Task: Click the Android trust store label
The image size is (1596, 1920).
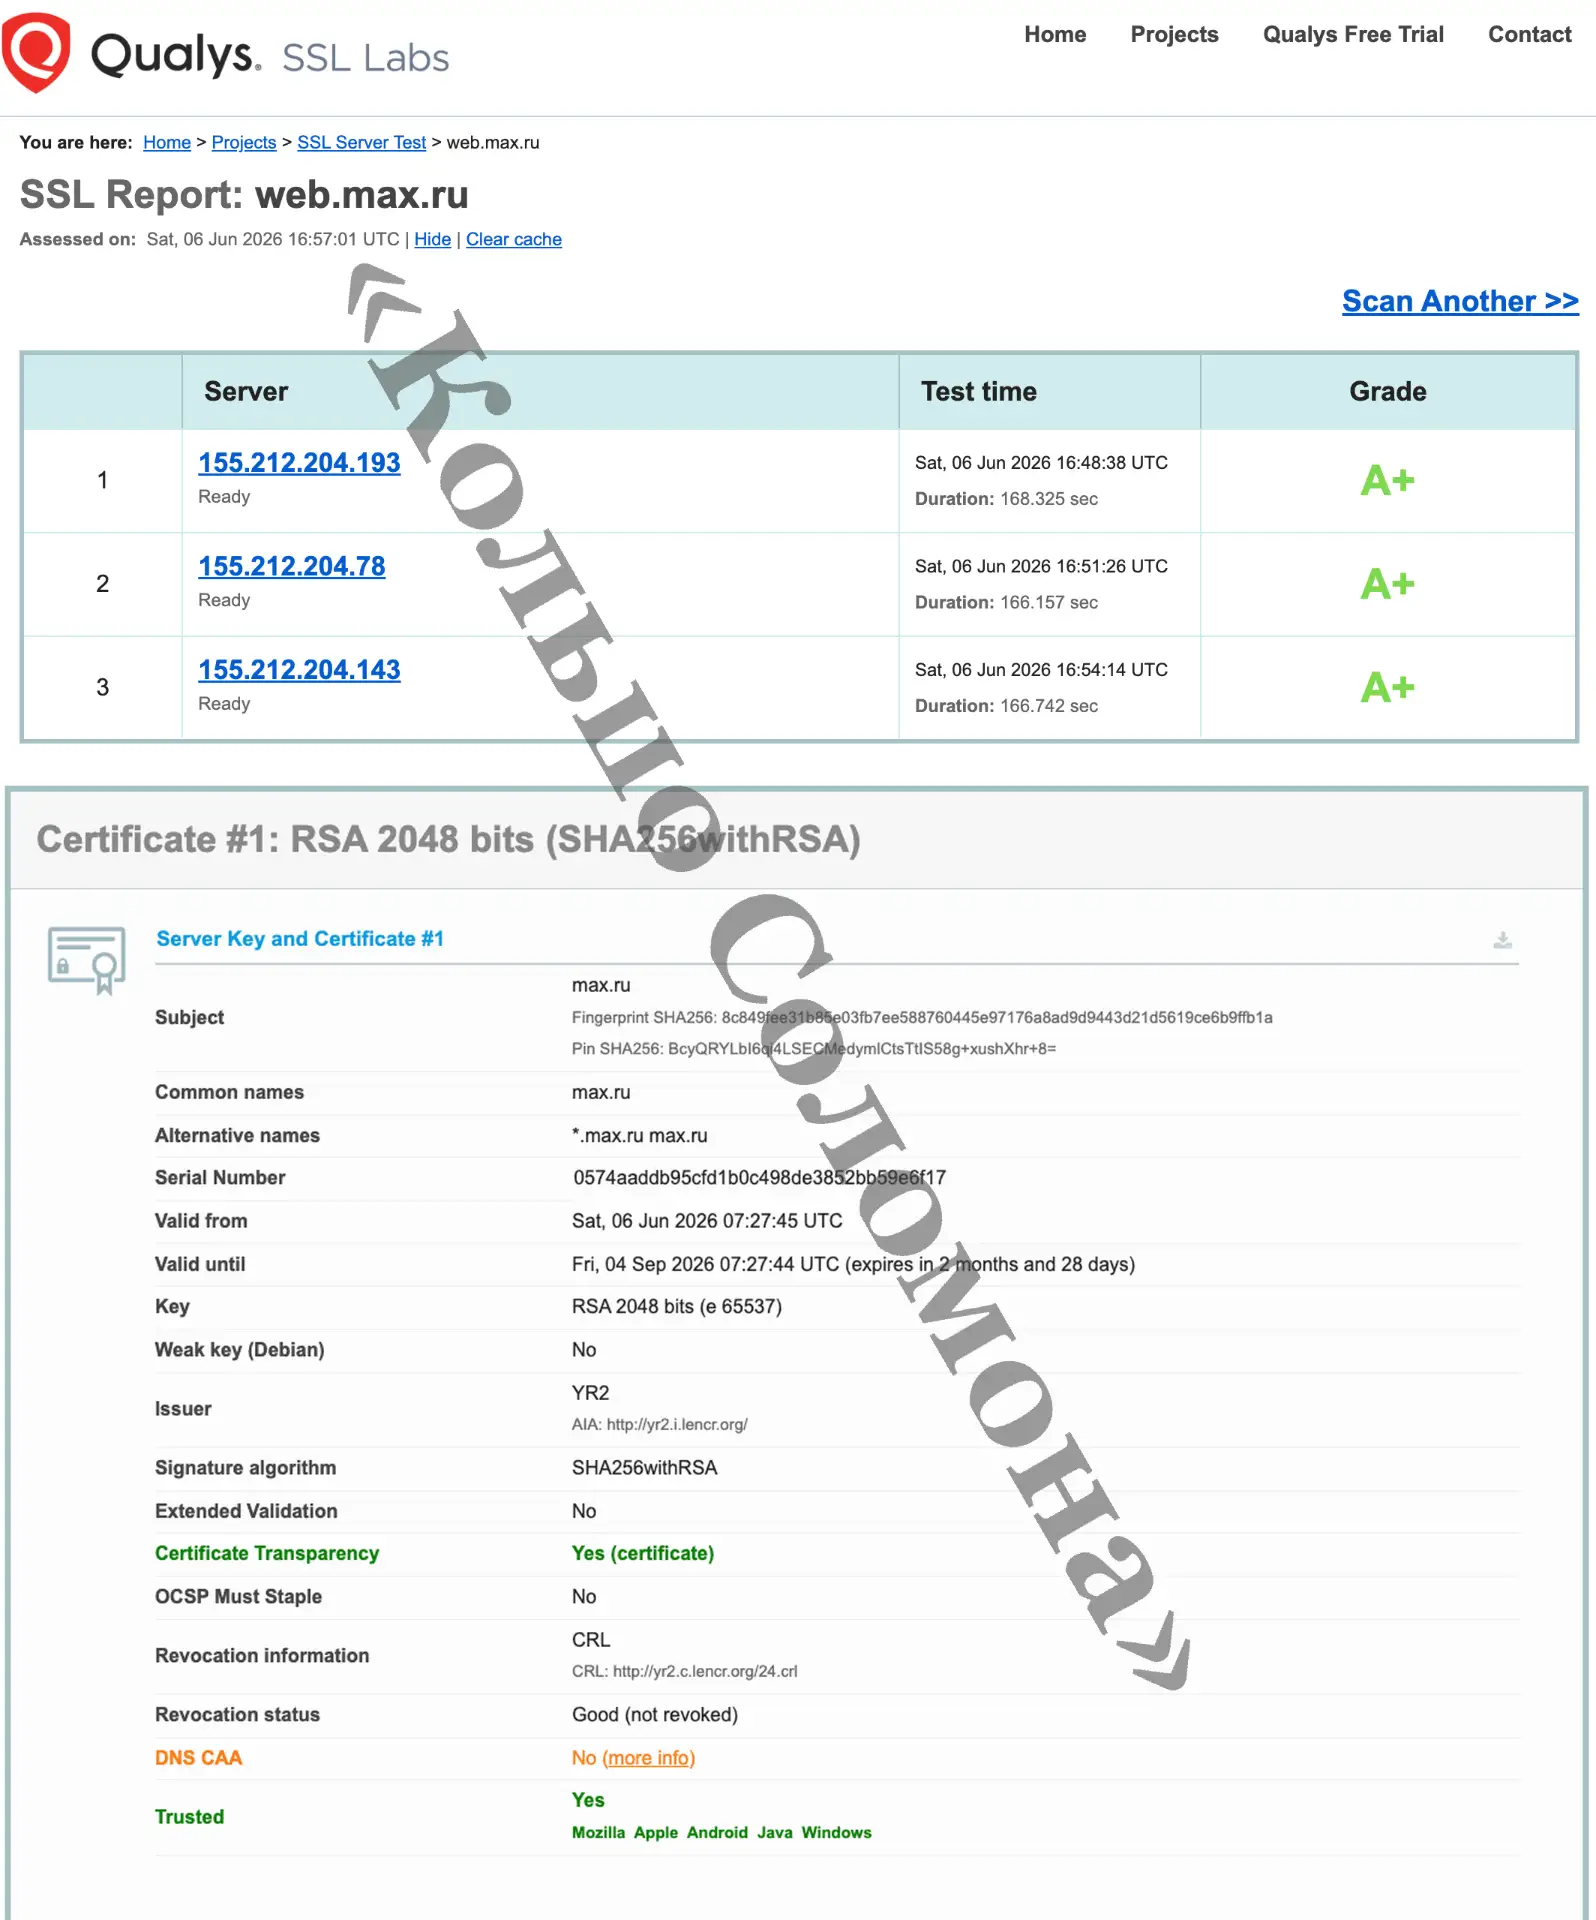Action: pyautogui.click(x=717, y=1832)
